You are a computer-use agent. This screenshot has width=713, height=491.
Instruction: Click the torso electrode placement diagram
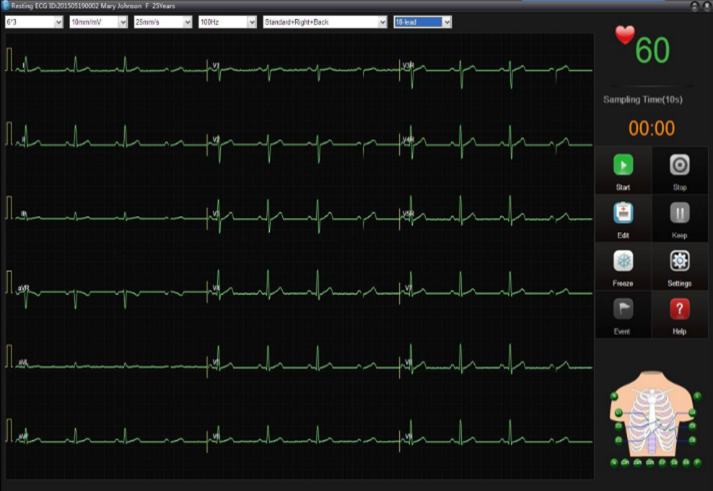pyautogui.click(x=653, y=419)
